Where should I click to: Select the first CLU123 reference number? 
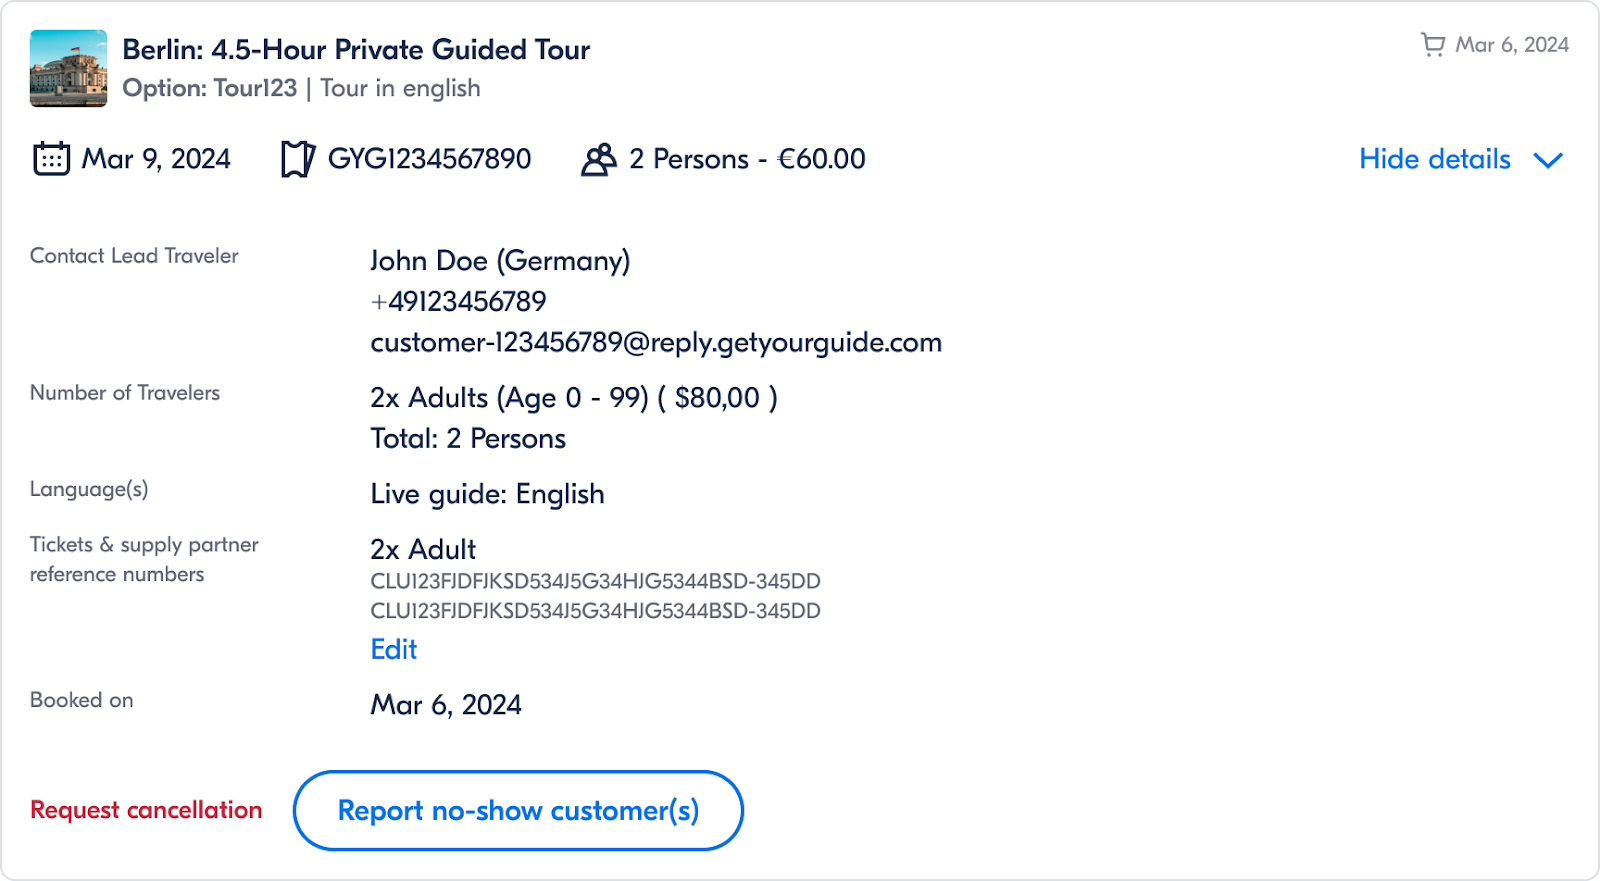pyautogui.click(x=595, y=580)
